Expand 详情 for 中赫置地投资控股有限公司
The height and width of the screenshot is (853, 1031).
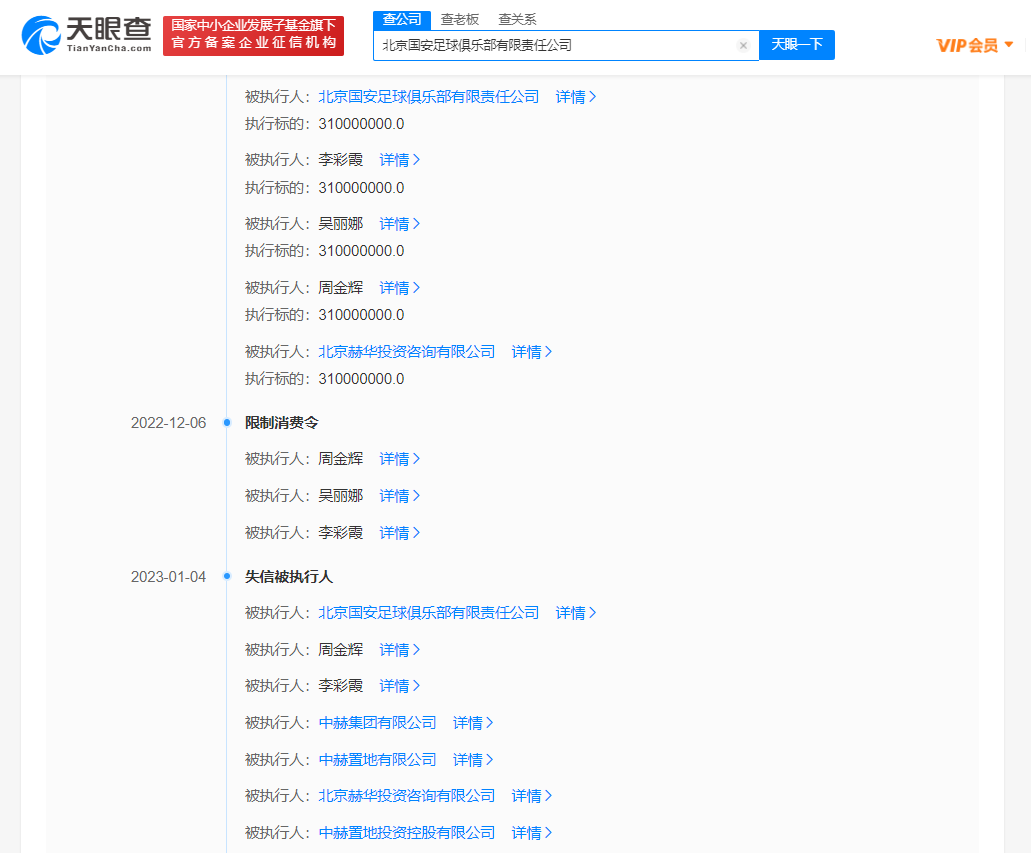(x=532, y=833)
